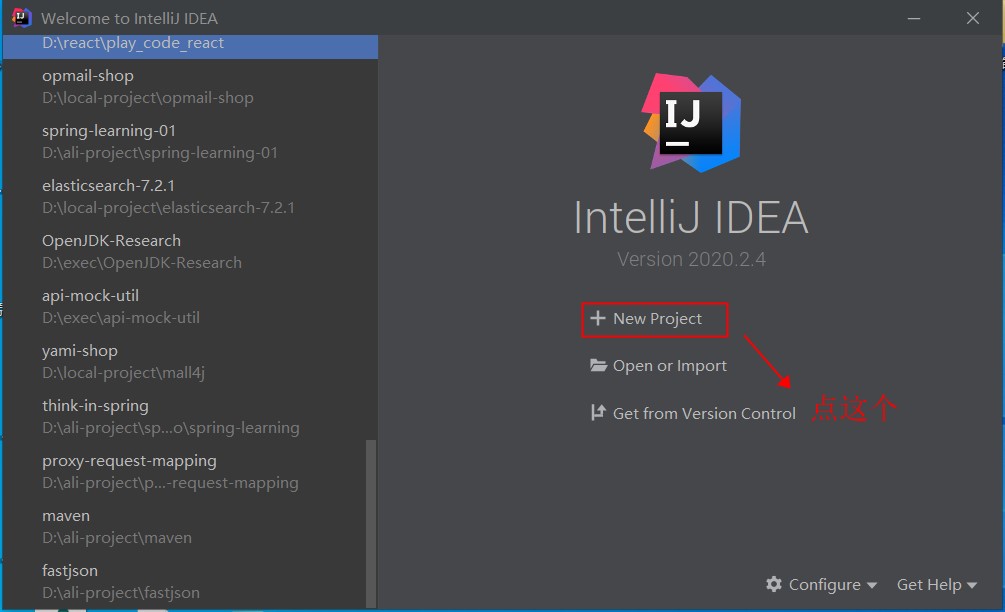Click the large IntelliJ IDEA logo

click(x=691, y=122)
